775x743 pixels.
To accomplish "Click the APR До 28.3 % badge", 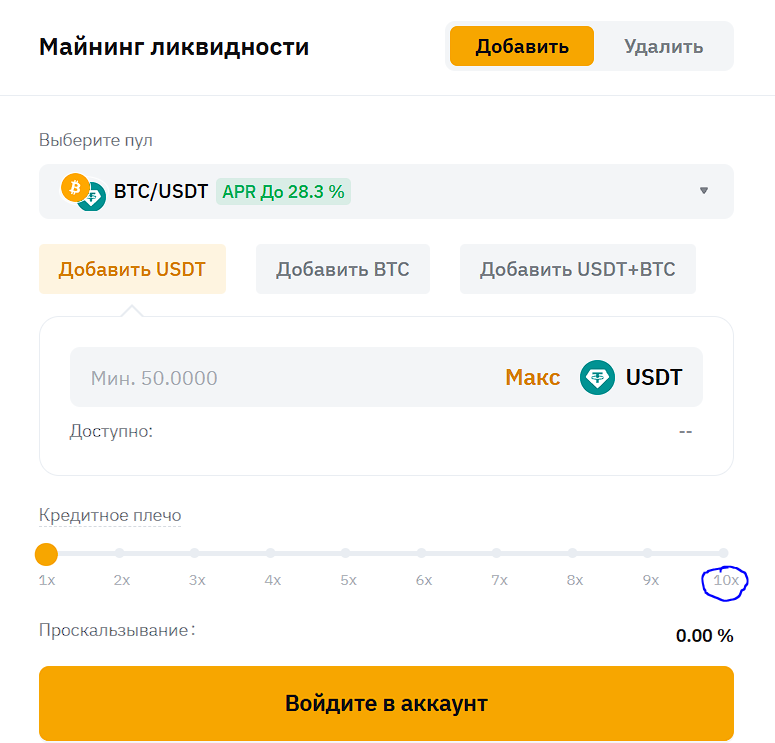I will (283, 191).
